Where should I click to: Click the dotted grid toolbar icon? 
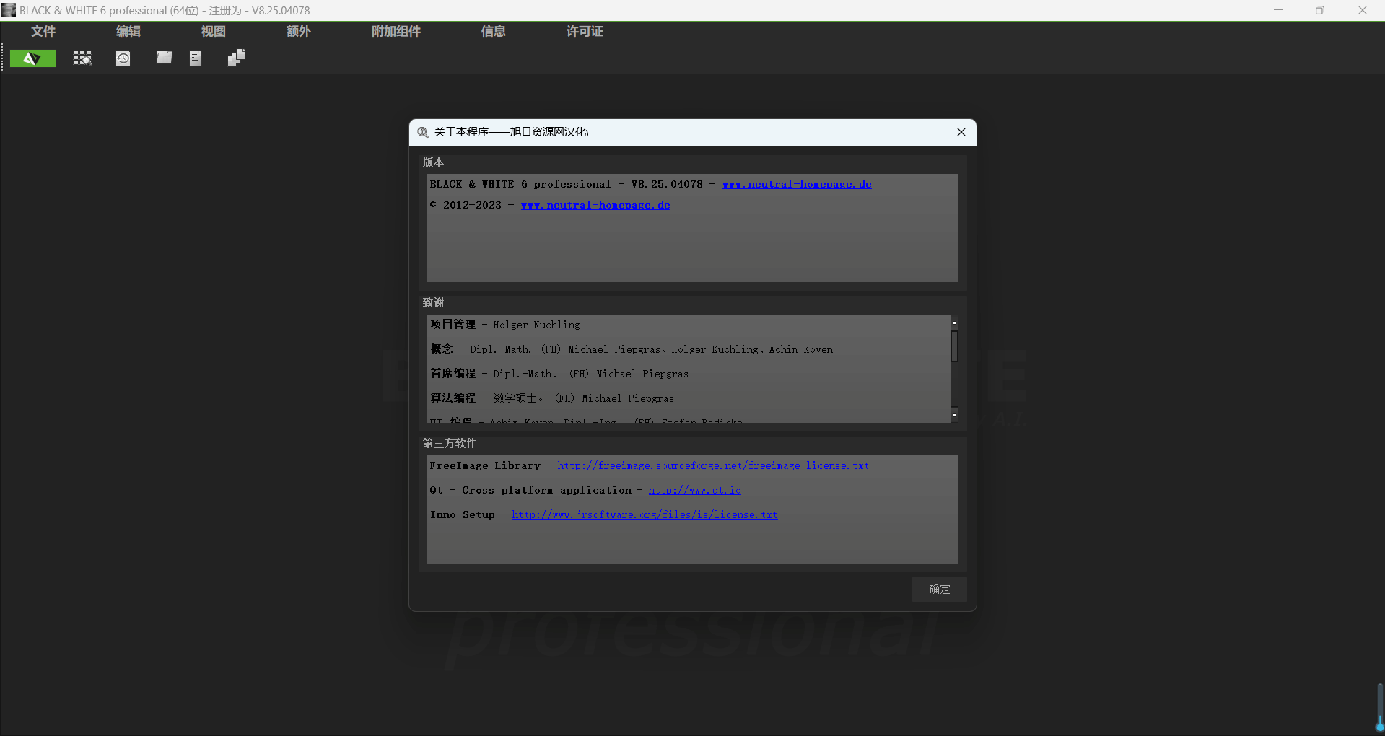83,59
